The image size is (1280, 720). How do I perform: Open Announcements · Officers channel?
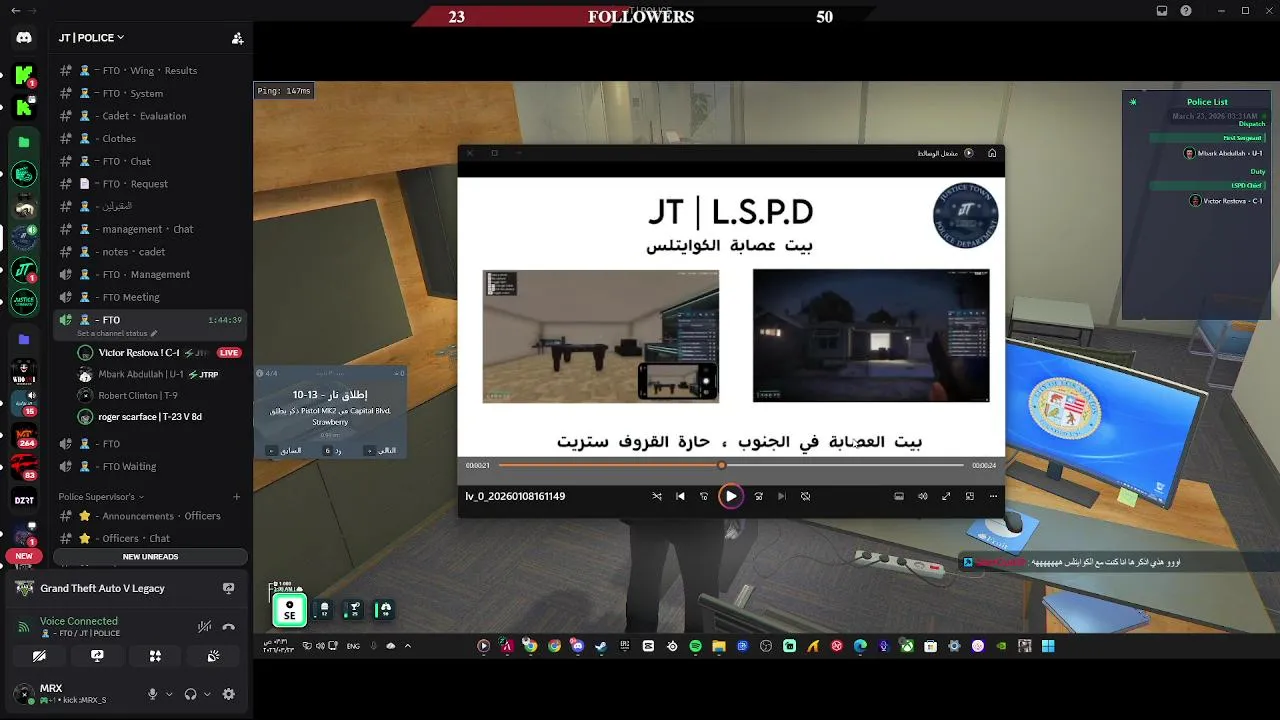[150, 516]
